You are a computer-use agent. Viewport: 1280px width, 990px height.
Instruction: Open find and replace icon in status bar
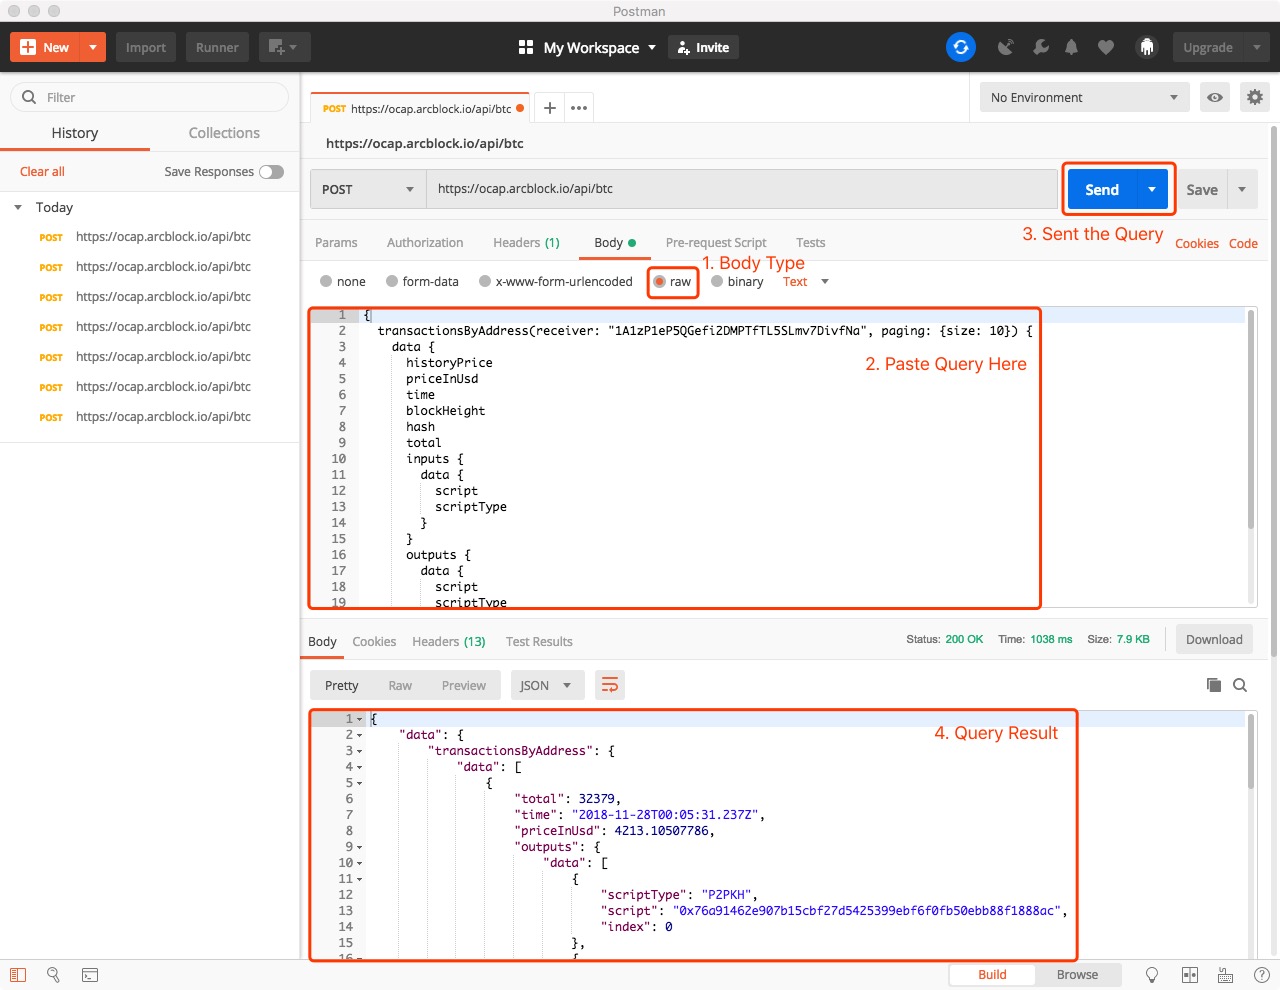[x=54, y=975]
